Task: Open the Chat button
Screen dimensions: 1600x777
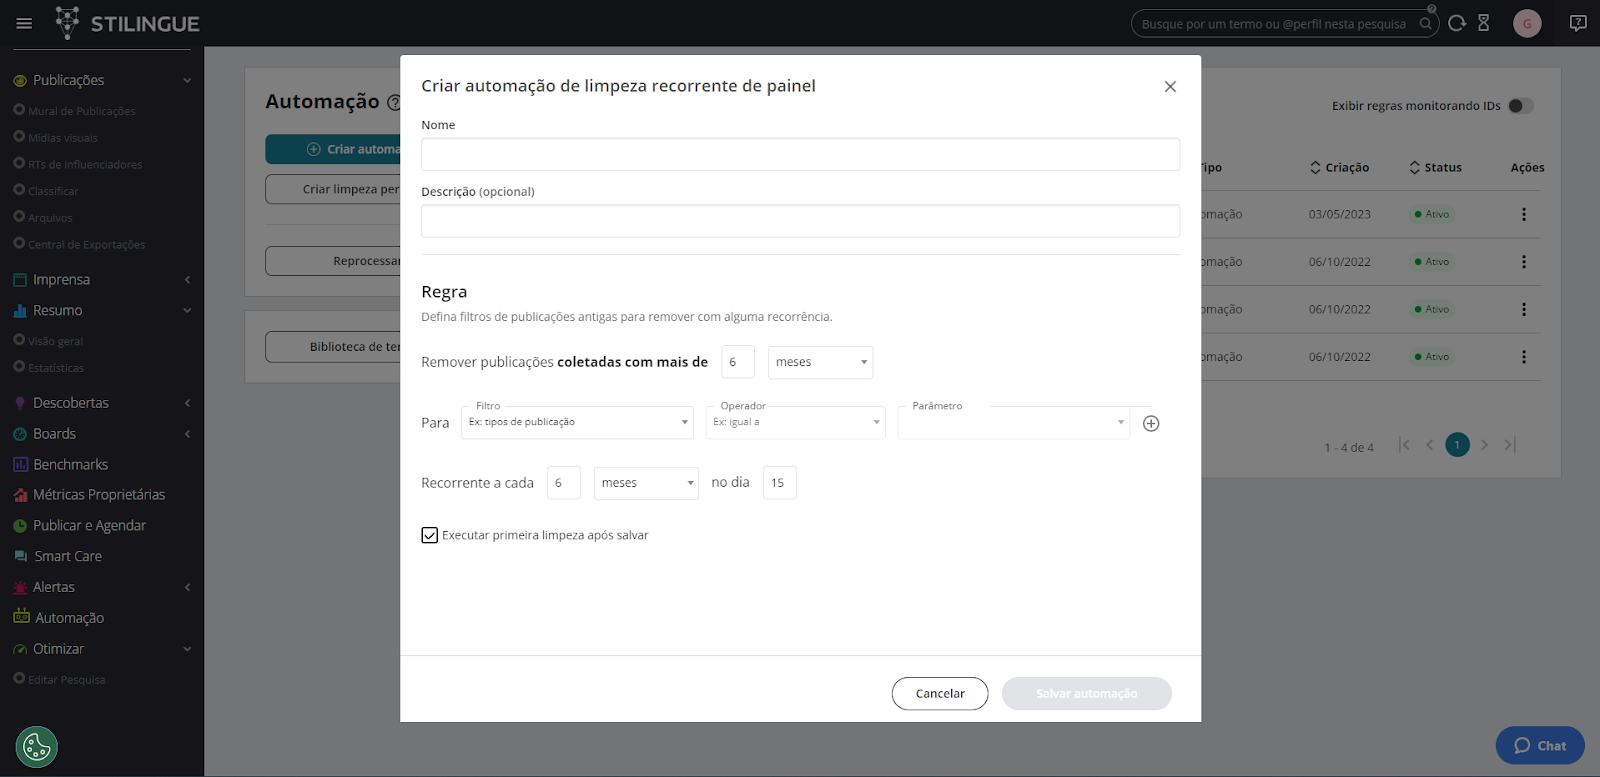Action: tap(1540, 746)
